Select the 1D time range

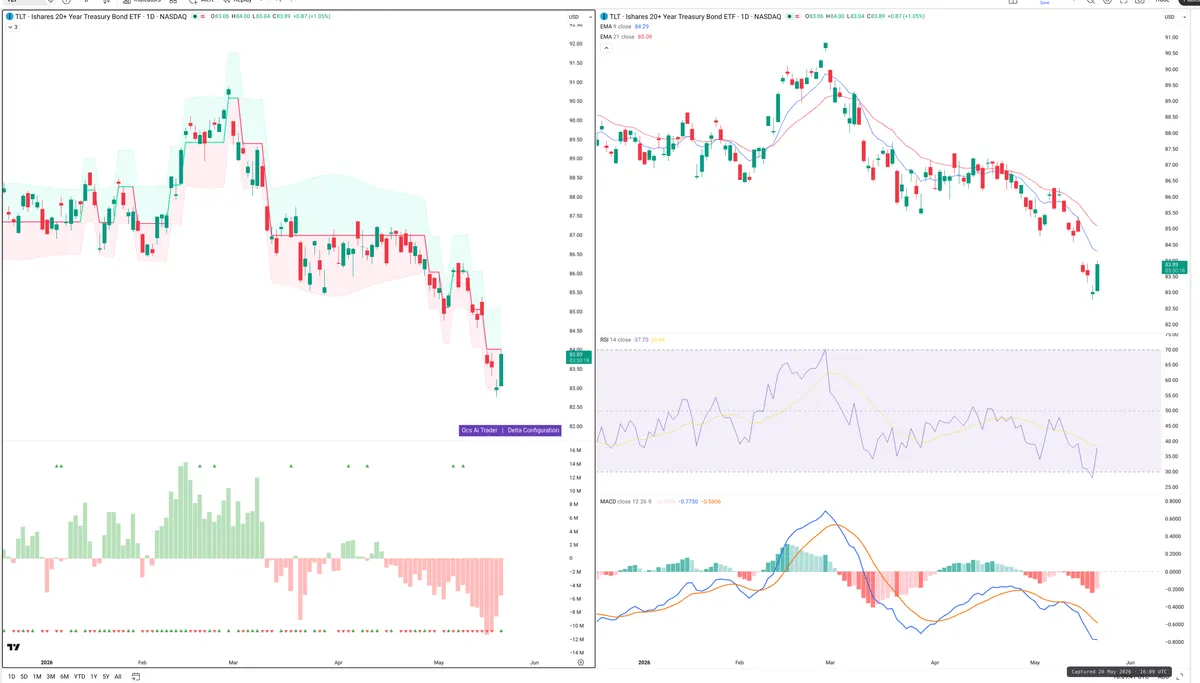click(11, 677)
